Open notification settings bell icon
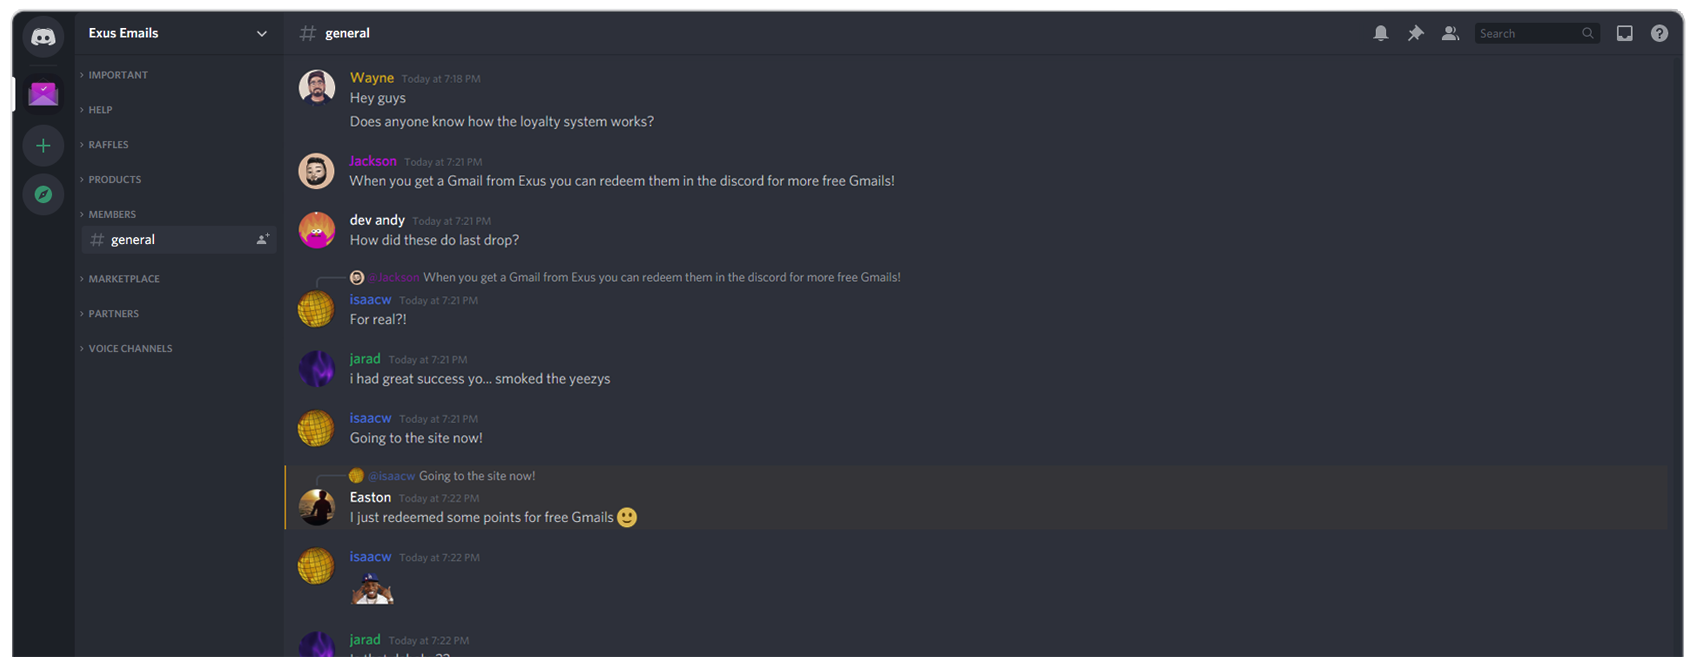 [1381, 33]
